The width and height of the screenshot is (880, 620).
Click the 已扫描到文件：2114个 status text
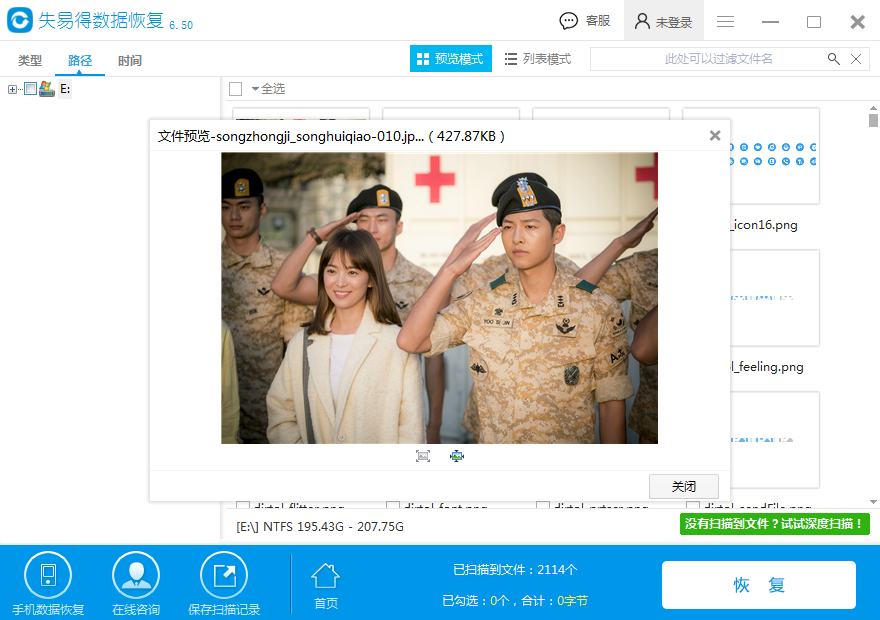coord(515,570)
